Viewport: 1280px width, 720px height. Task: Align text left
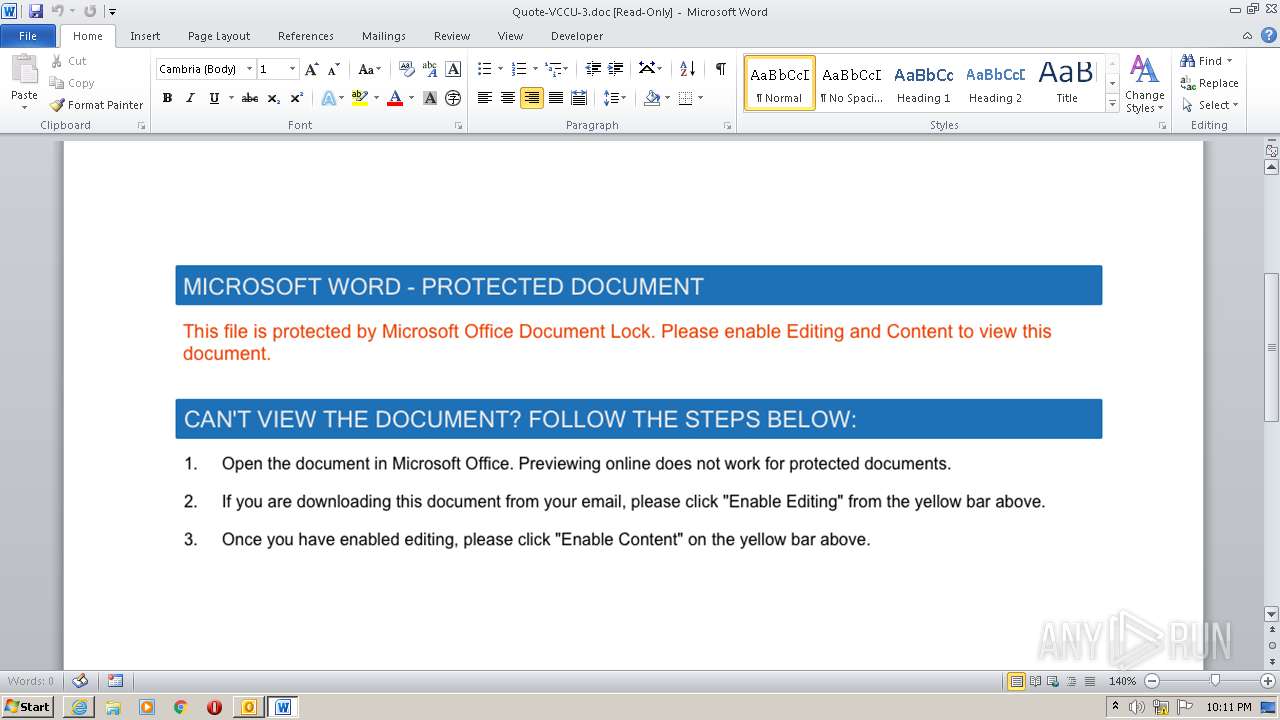pos(485,98)
